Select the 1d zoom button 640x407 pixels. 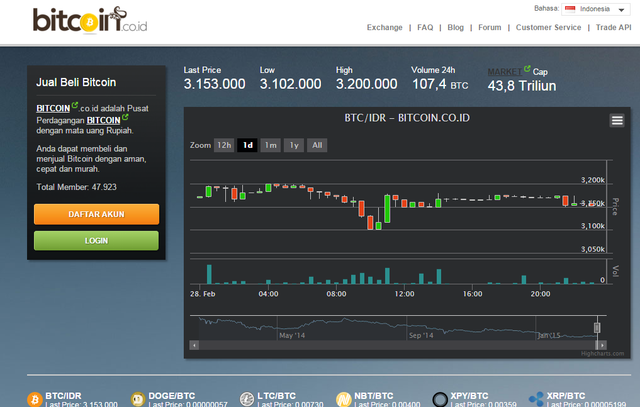pos(247,145)
